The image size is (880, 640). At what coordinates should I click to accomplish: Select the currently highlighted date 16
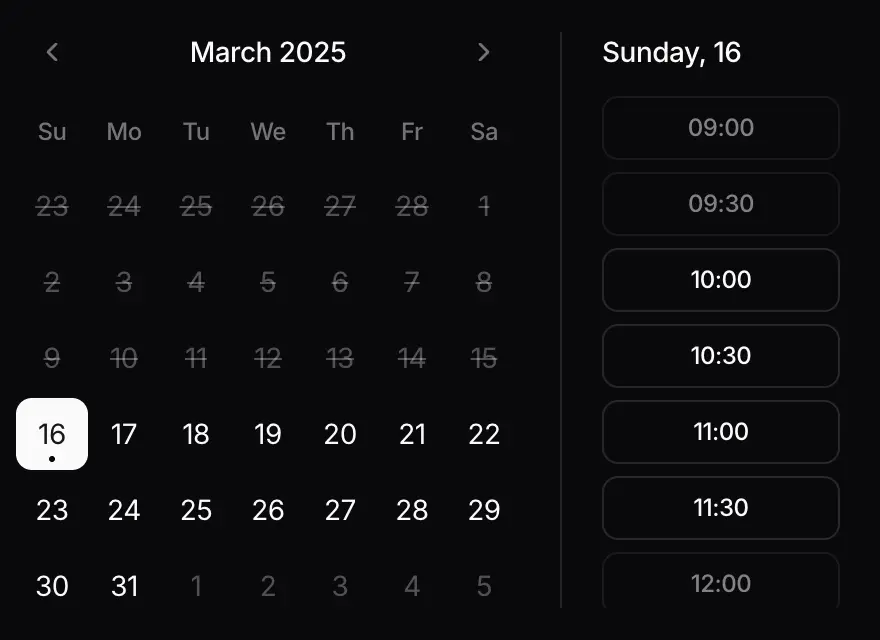pos(52,434)
